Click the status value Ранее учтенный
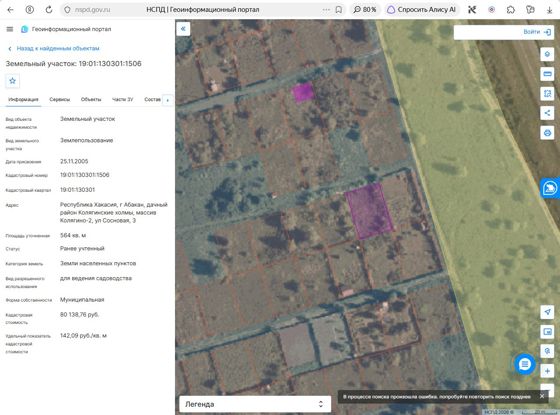 [x=82, y=248]
